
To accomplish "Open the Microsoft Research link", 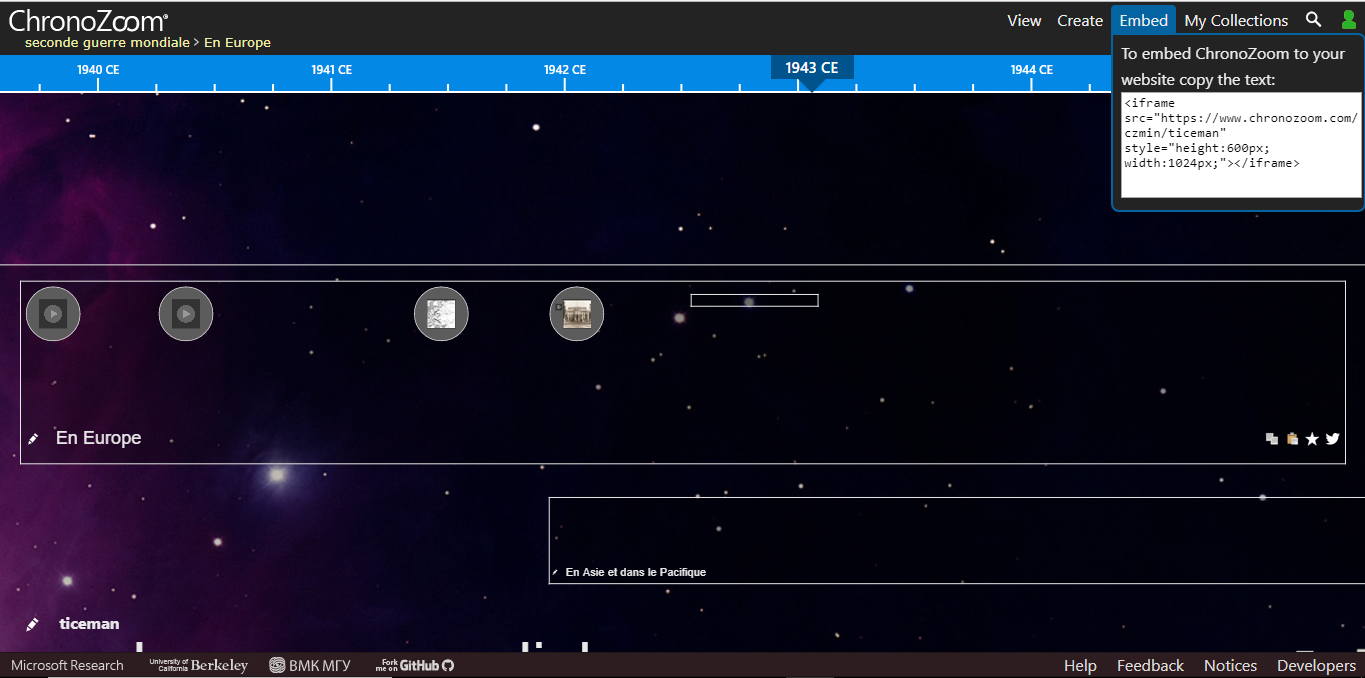I will [x=67, y=665].
